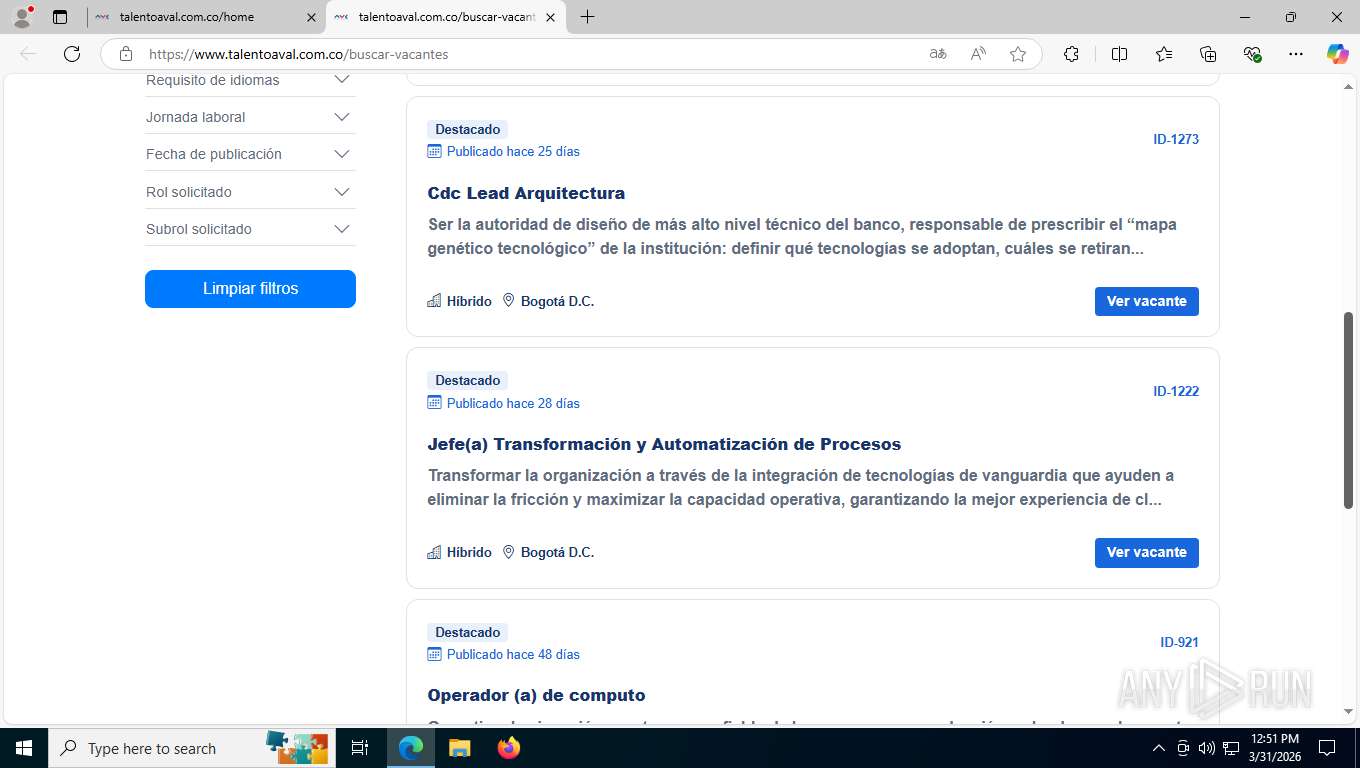Select the ID-921 vacancy identifier
Screen dimensions: 1360x768
[1179, 642]
